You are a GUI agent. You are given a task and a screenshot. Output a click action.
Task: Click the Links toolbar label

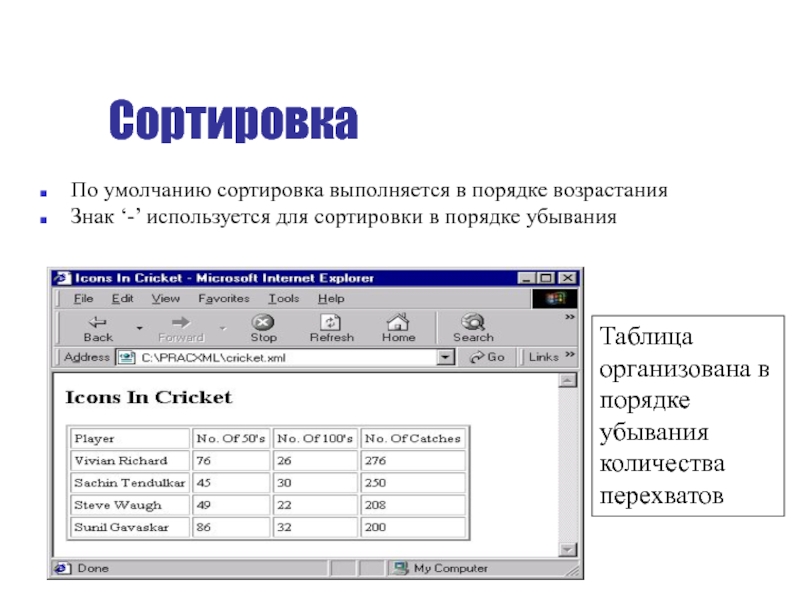coord(543,357)
